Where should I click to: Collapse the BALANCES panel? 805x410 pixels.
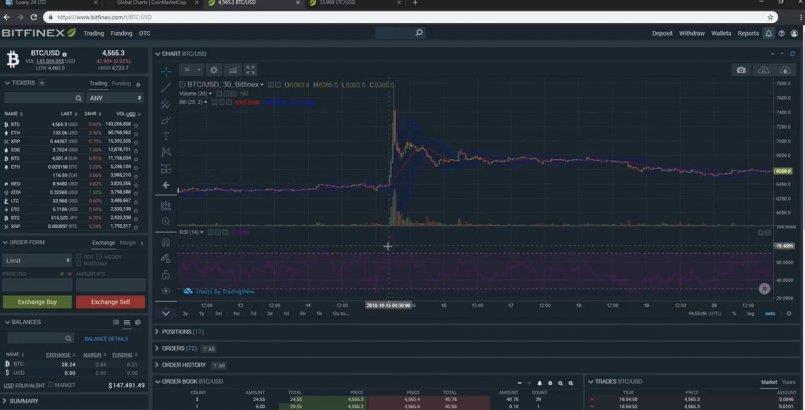click(x=7, y=322)
